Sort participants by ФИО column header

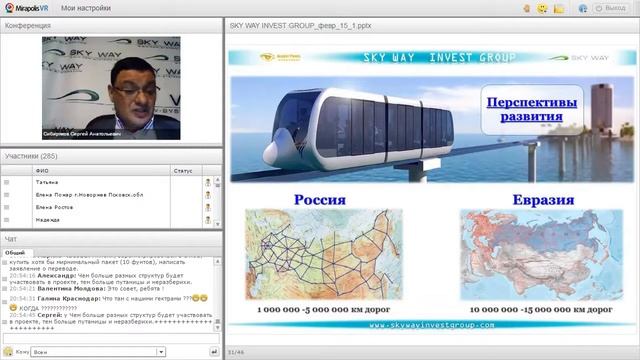[101, 171]
